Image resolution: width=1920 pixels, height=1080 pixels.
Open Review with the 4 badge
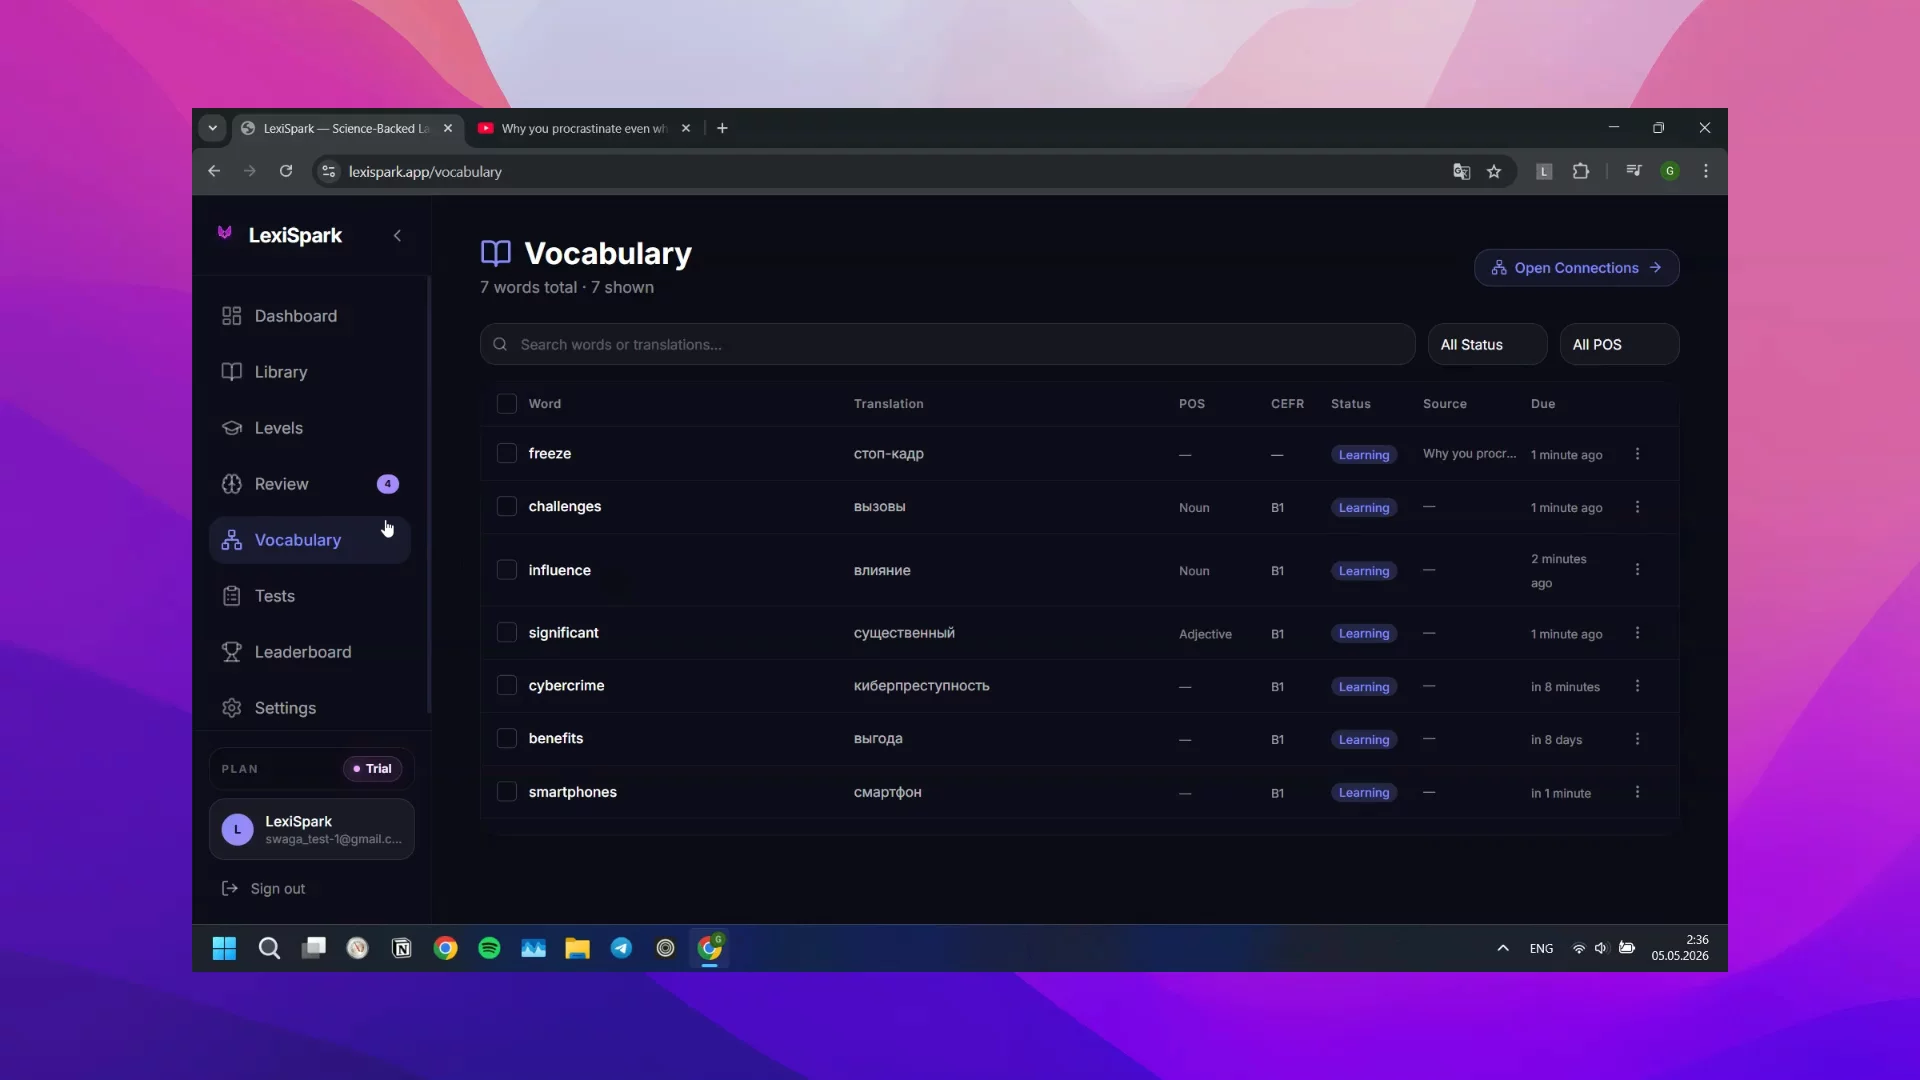[x=310, y=484]
